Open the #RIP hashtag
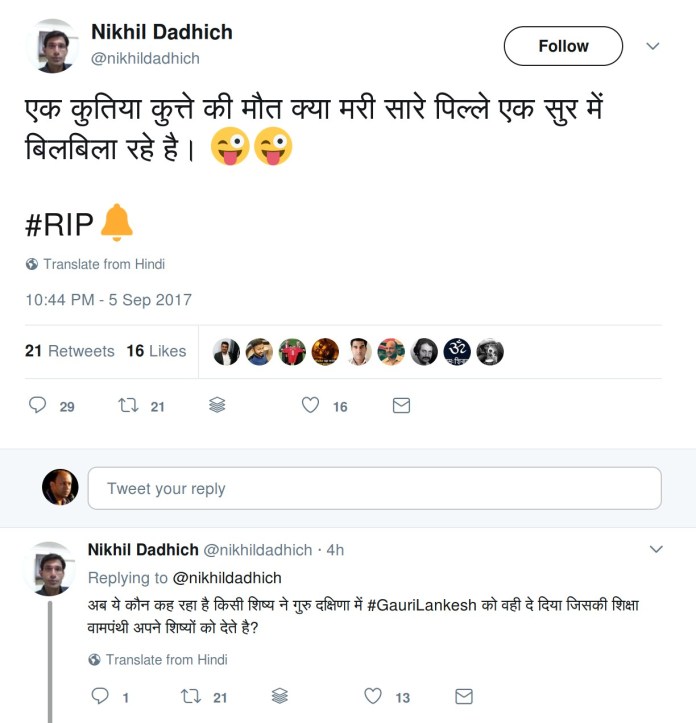This screenshot has width=696, height=723. coord(59,225)
